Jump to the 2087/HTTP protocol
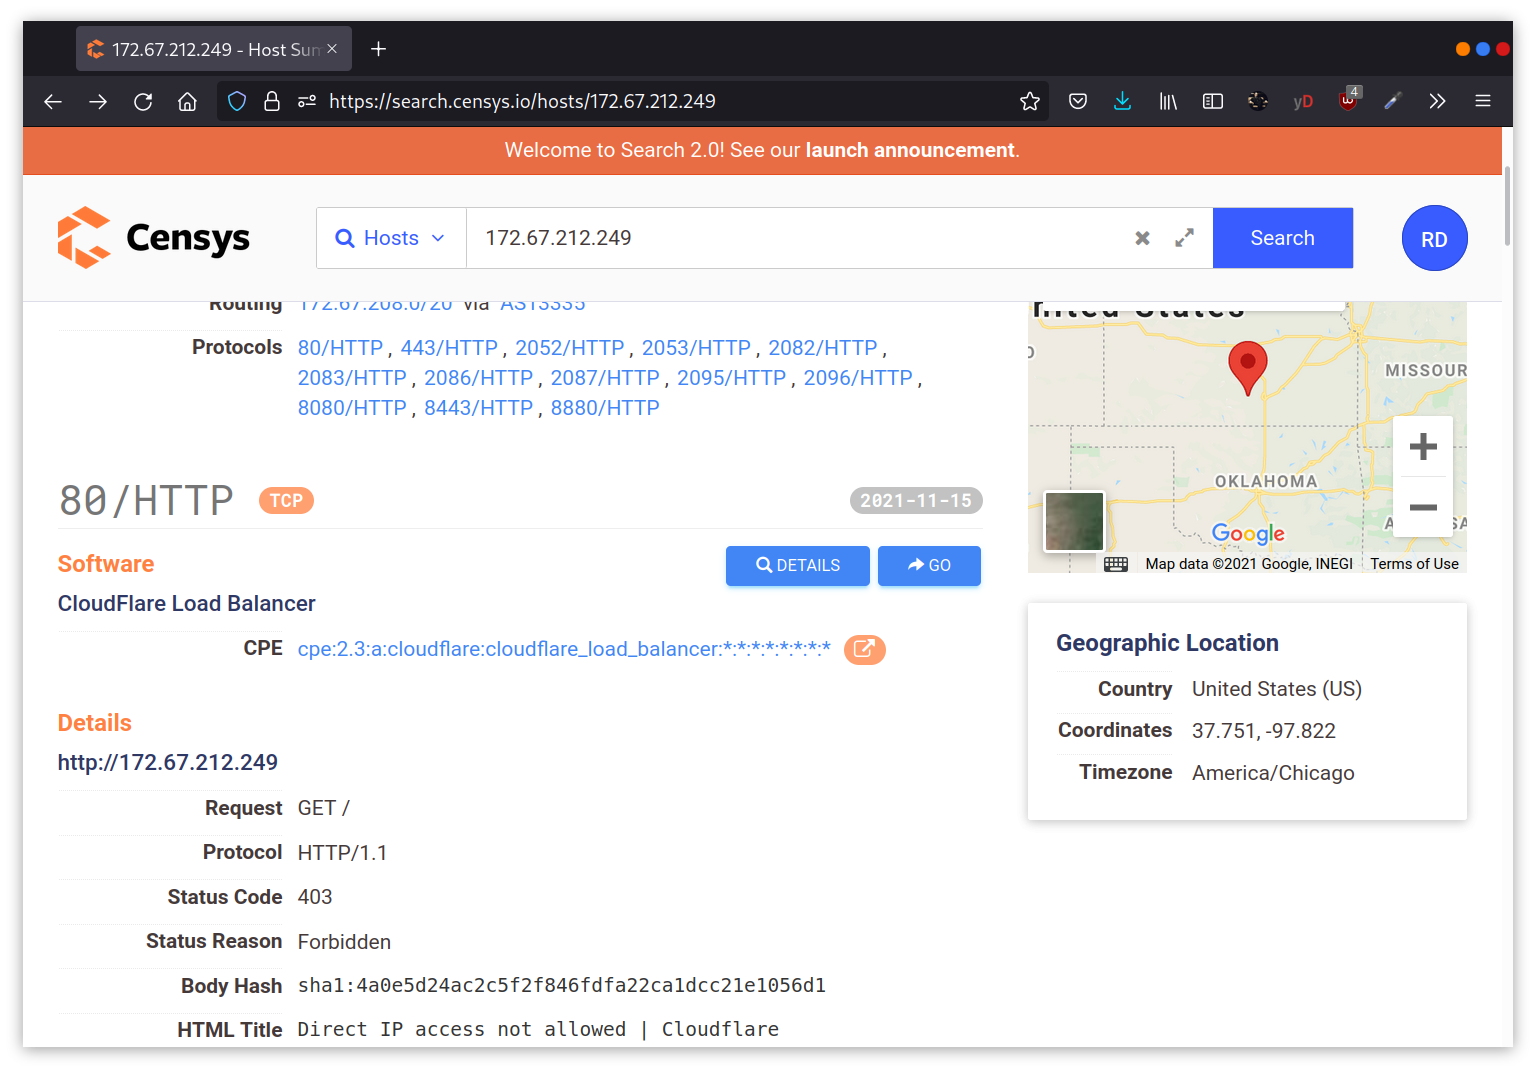Viewport: 1536px width, 1072px height. coord(605,378)
